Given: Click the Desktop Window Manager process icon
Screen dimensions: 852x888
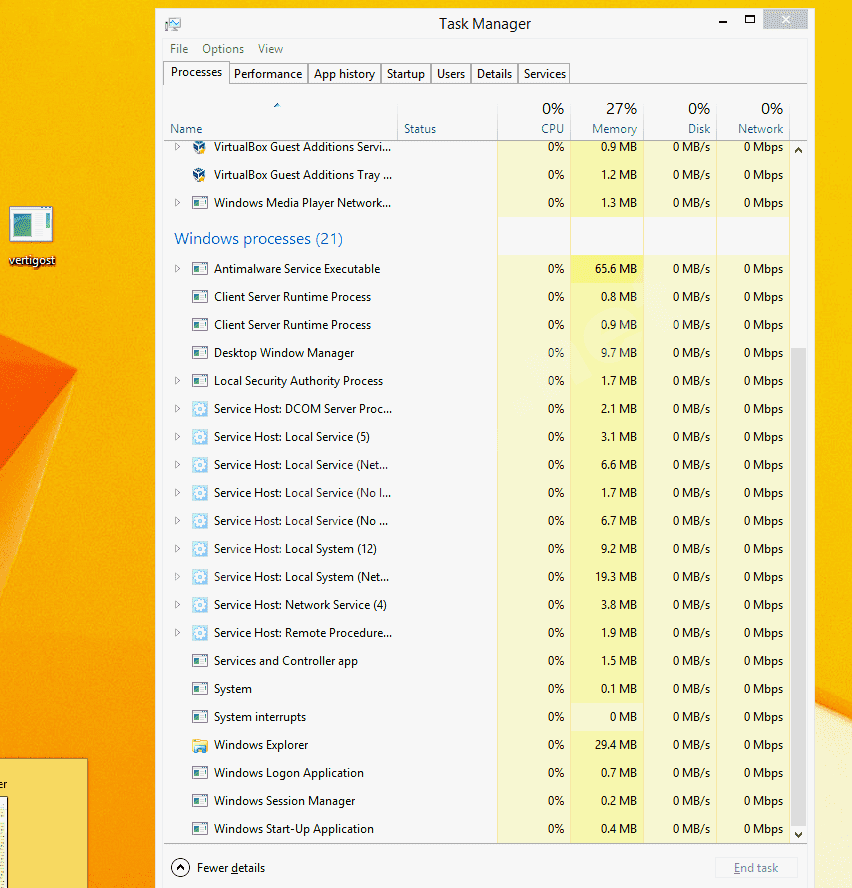Looking at the screenshot, I should click(x=199, y=353).
